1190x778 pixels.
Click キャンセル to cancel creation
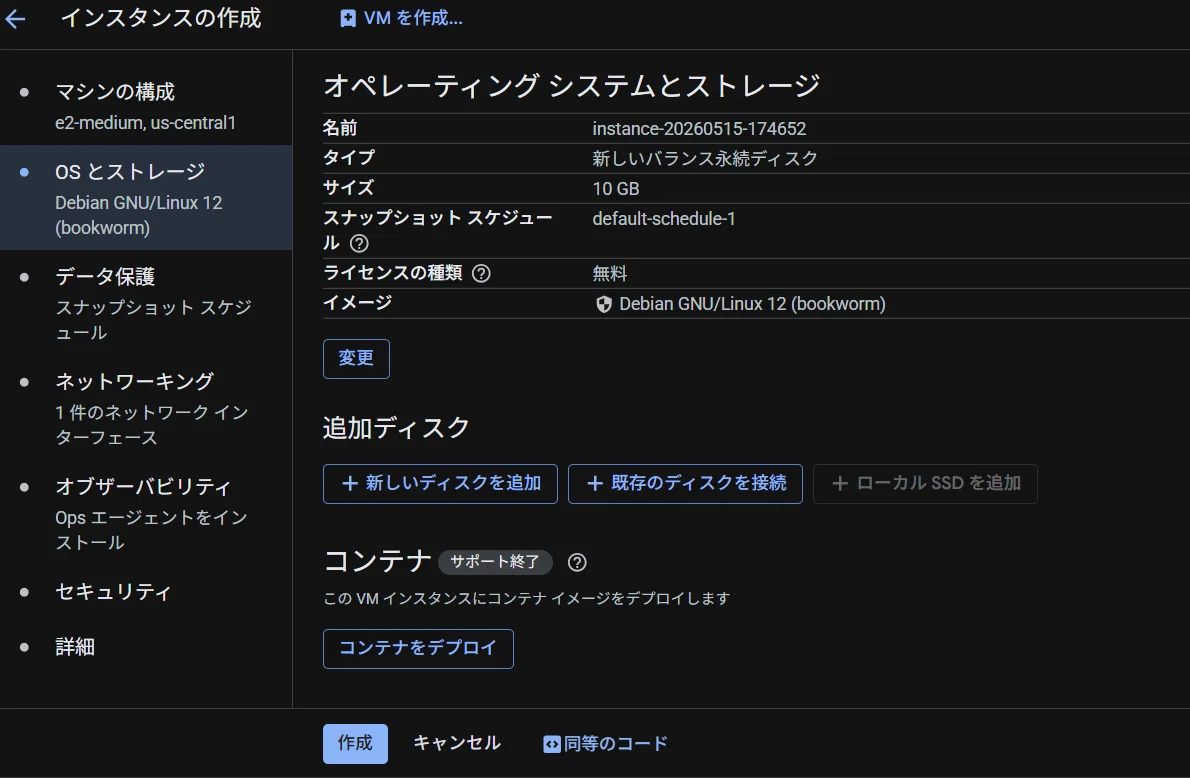pyautogui.click(x=457, y=743)
